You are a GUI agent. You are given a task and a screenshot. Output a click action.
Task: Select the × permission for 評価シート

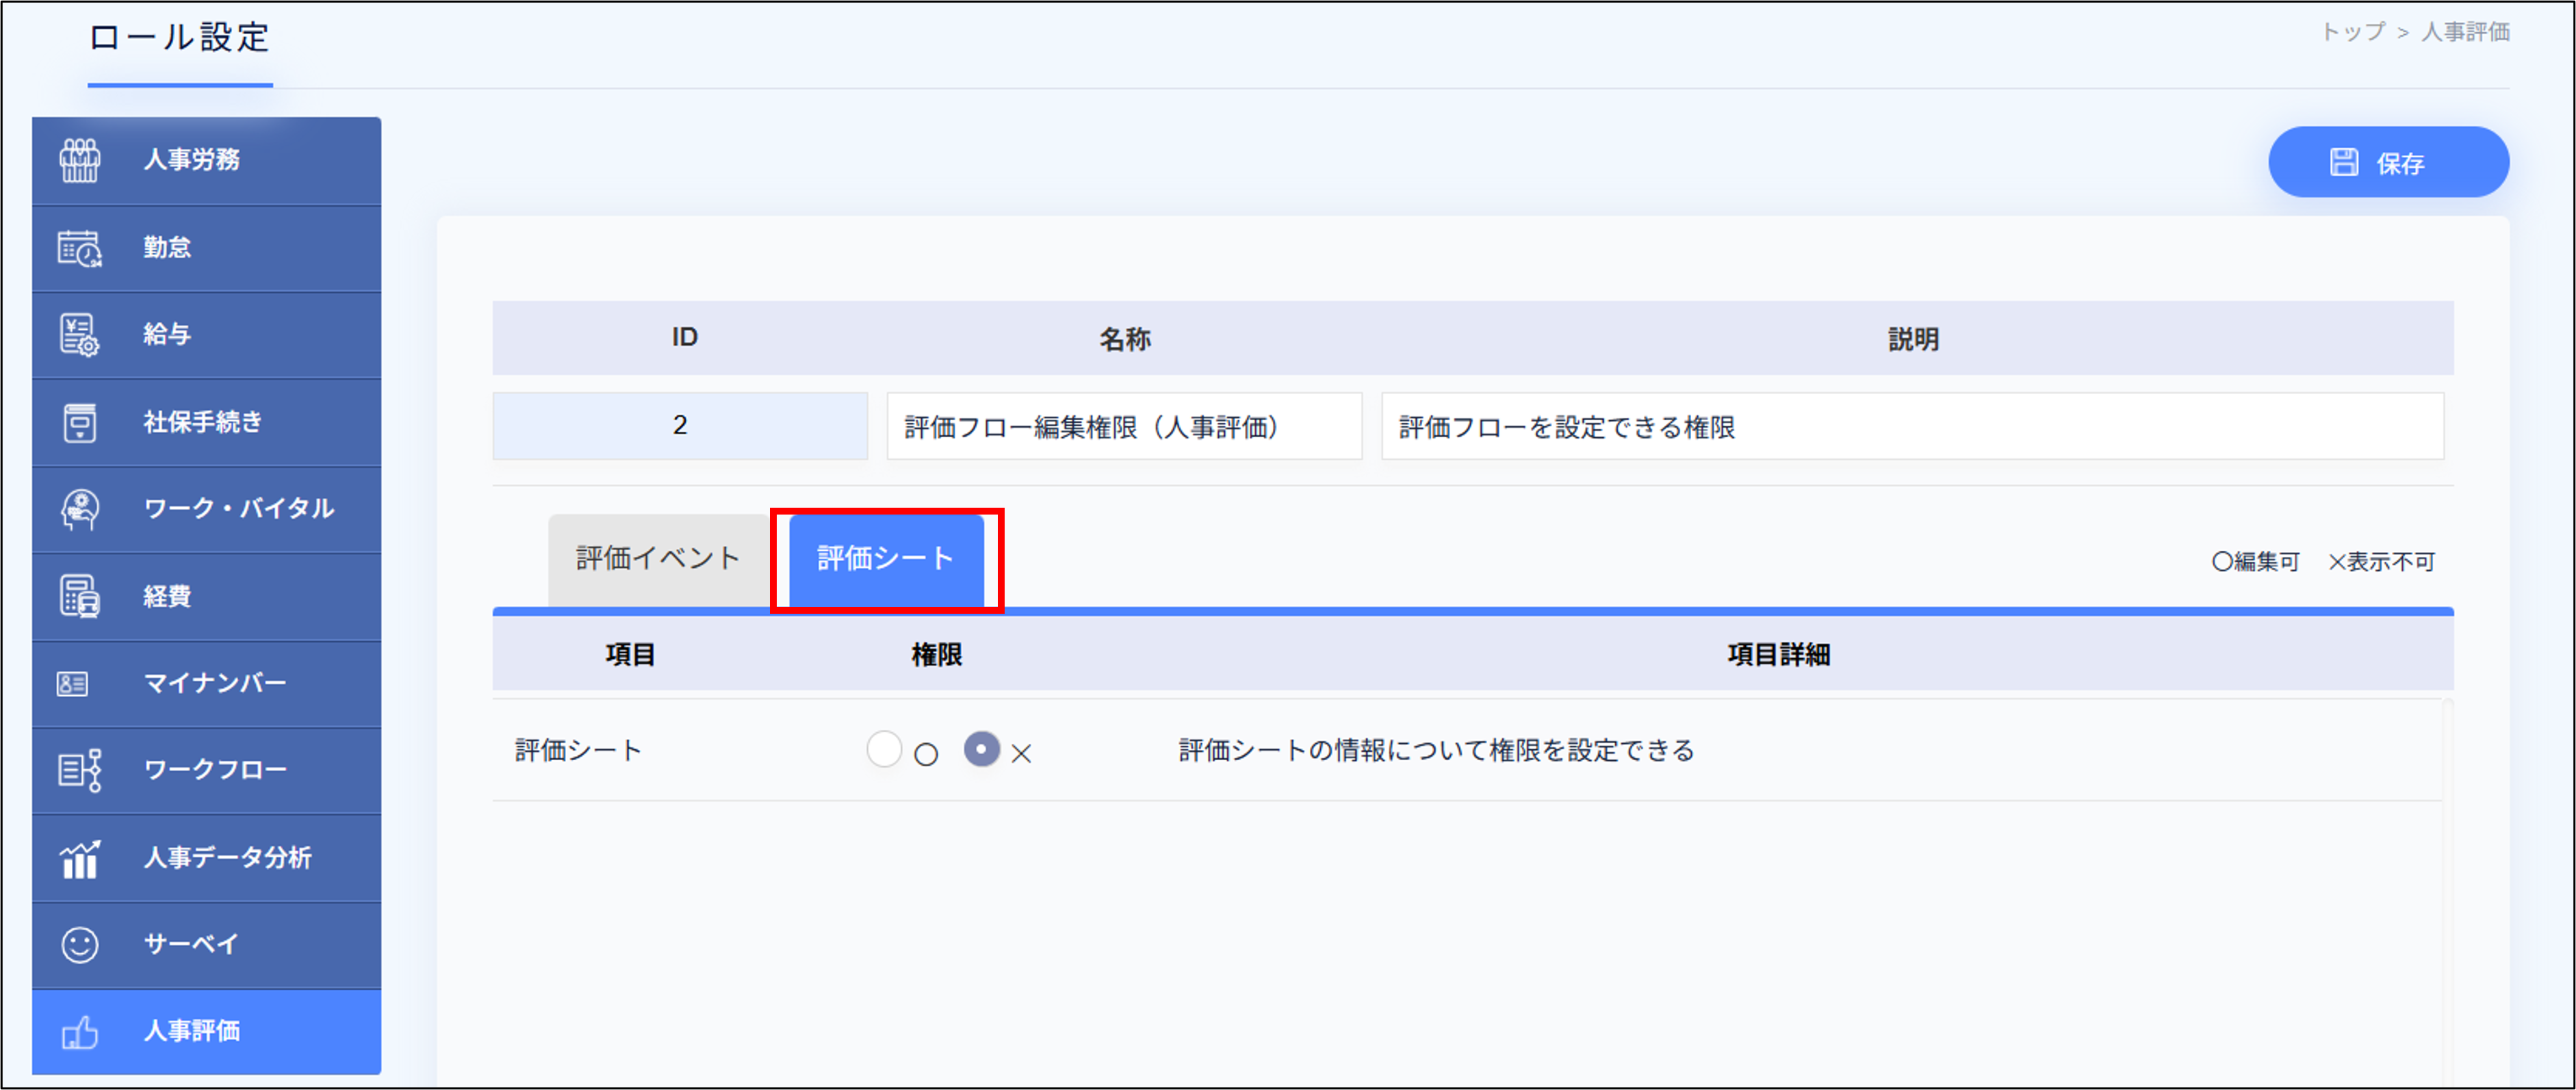click(x=982, y=749)
